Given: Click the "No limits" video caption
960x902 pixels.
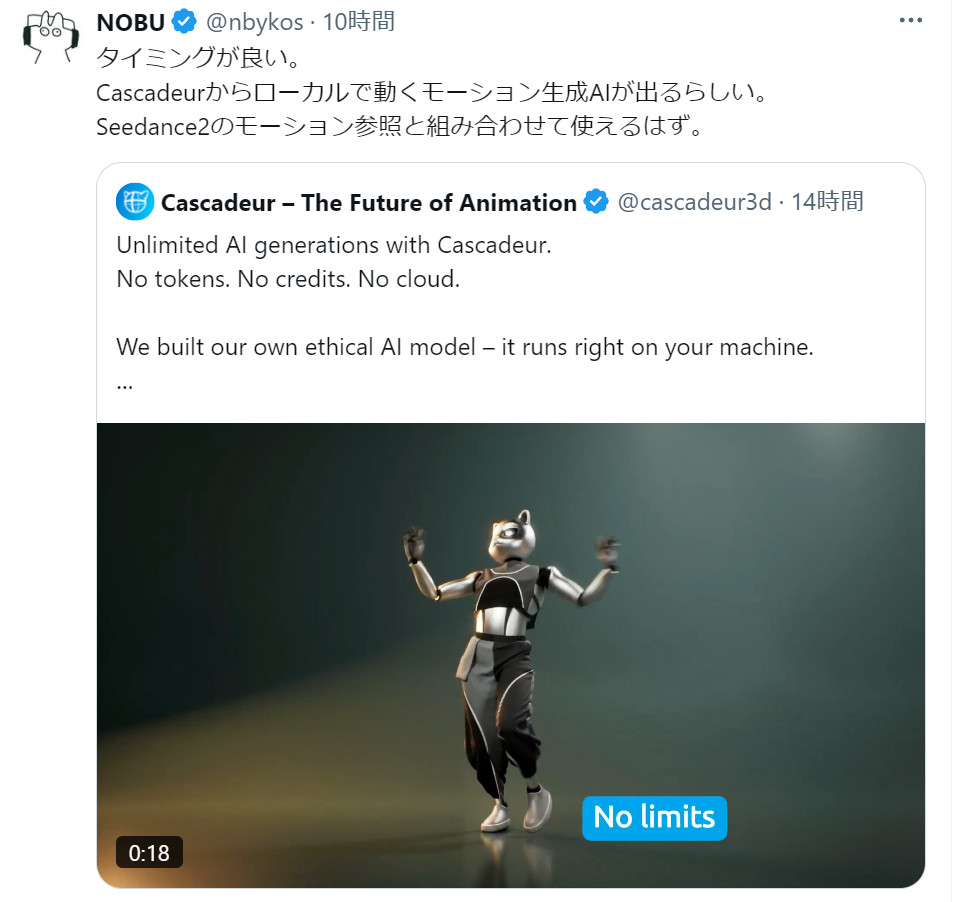Looking at the screenshot, I should pyautogui.click(x=654, y=817).
